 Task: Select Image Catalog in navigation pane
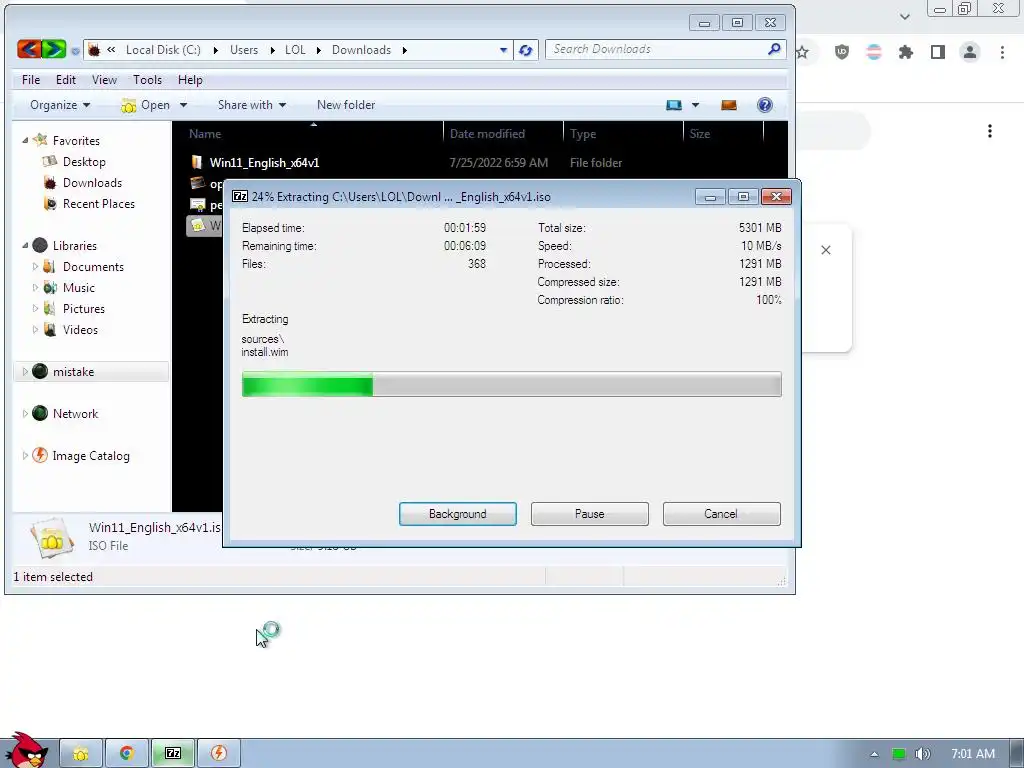[x=91, y=456]
